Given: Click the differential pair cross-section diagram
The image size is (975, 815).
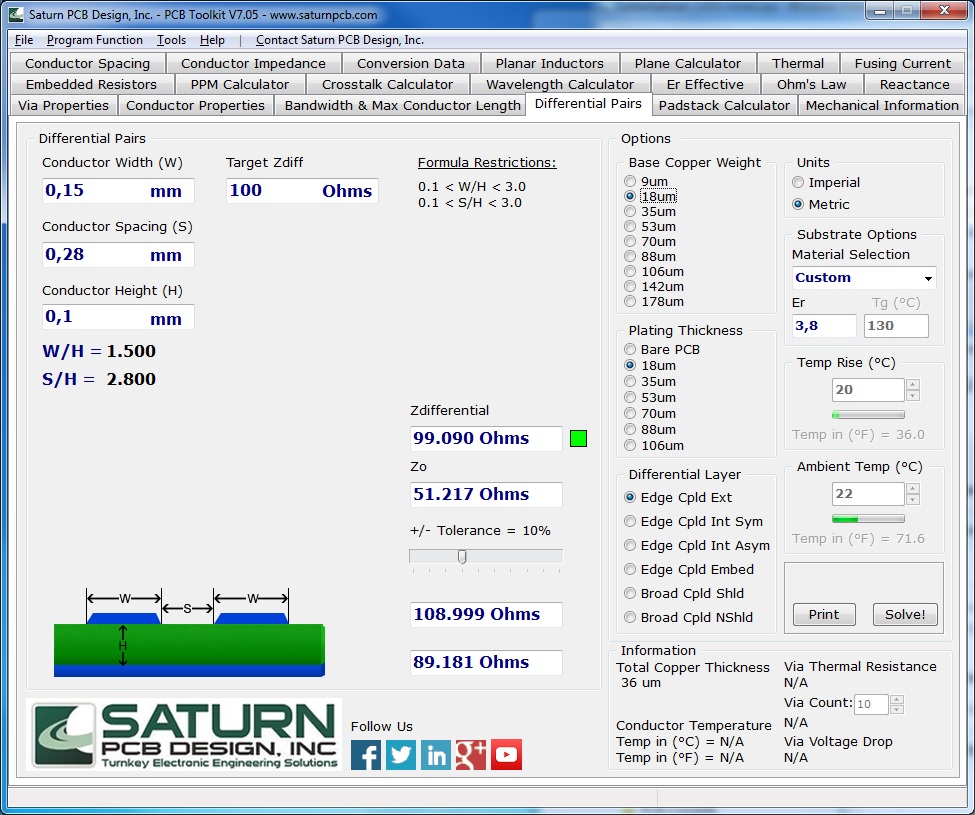Looking at the screenshot, I should click(189, 632).
